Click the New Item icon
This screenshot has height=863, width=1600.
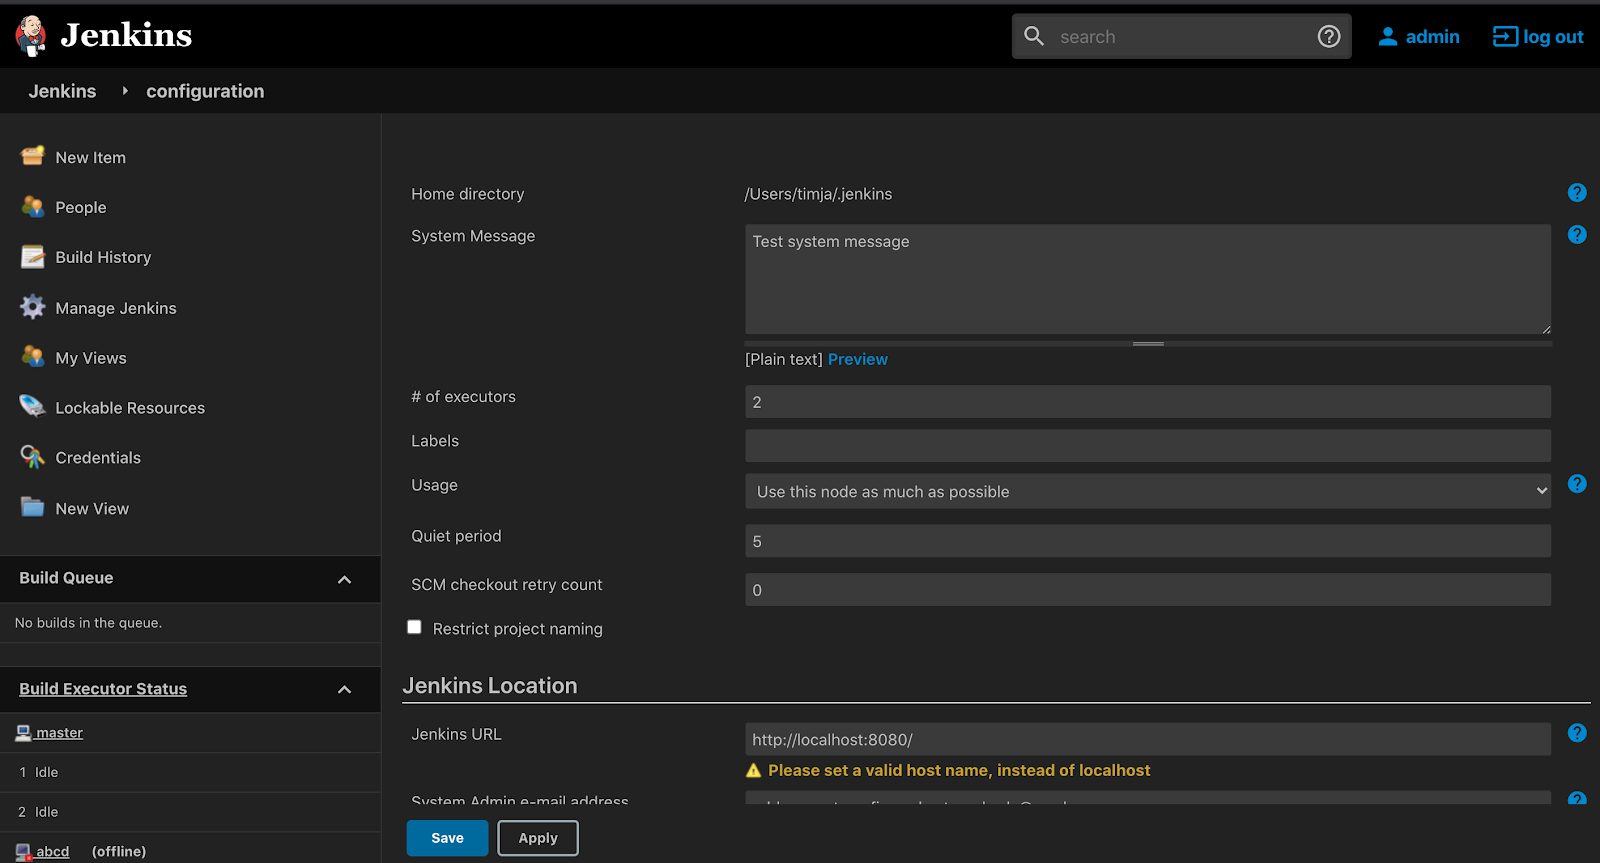(x=33, y=156)
